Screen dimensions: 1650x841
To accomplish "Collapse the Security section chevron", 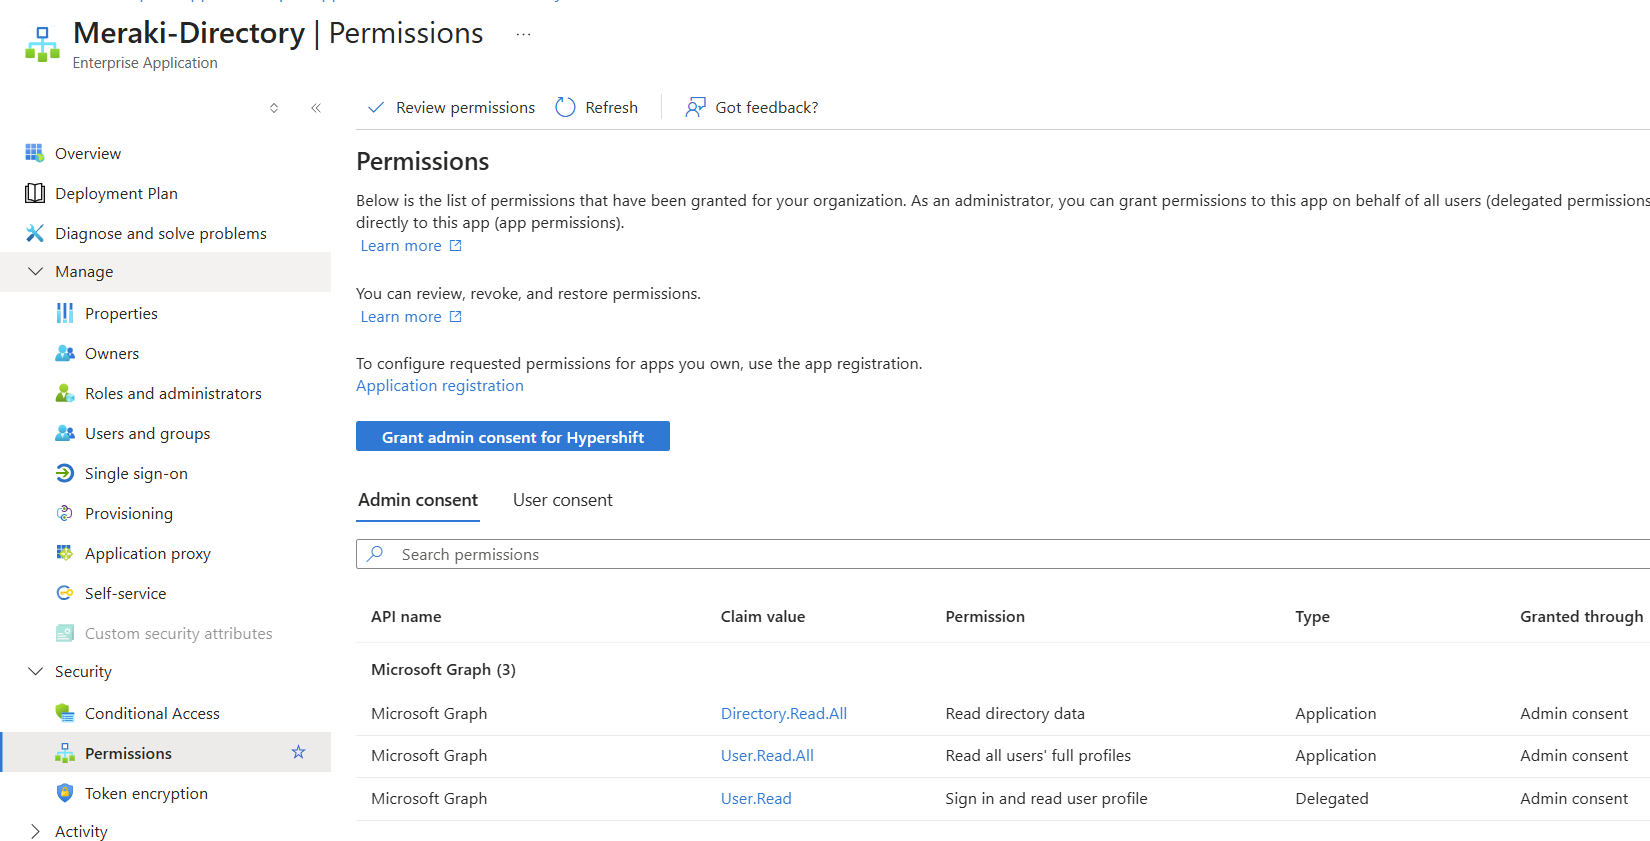I will tap(36, 671).
